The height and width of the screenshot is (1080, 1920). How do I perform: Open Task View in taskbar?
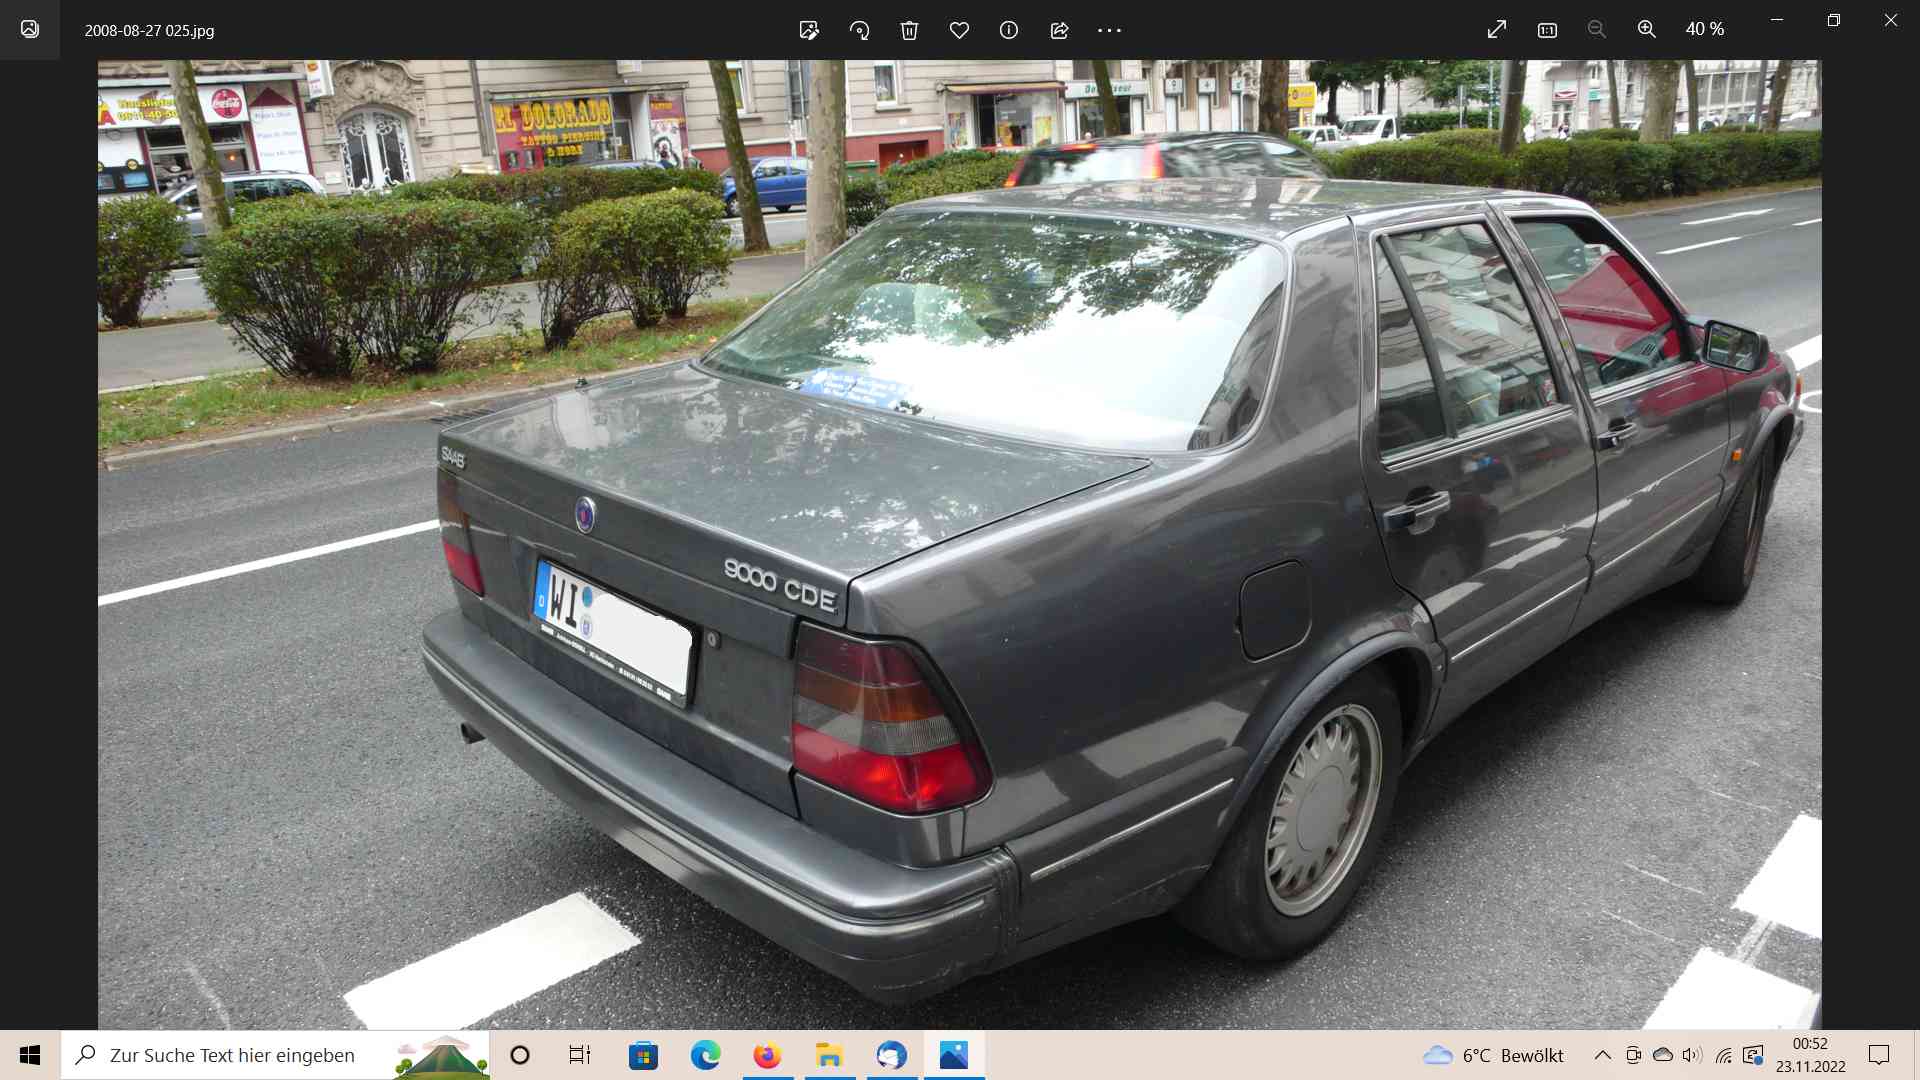(x=580, y=1055)
